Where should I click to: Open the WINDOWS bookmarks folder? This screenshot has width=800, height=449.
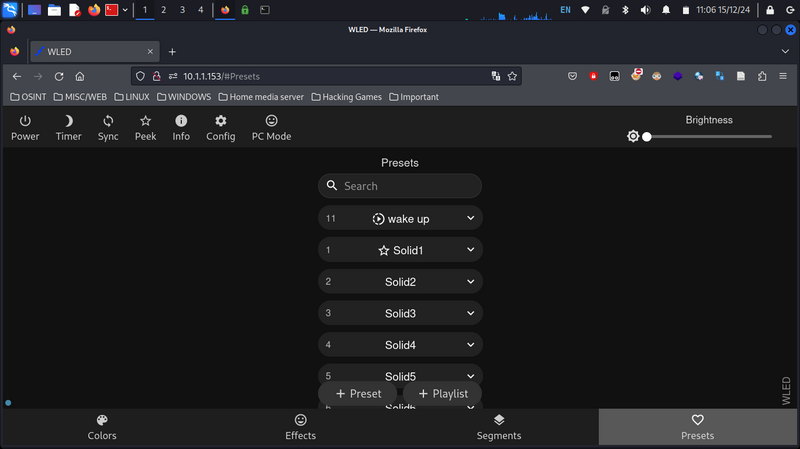(x=184, y=97)
